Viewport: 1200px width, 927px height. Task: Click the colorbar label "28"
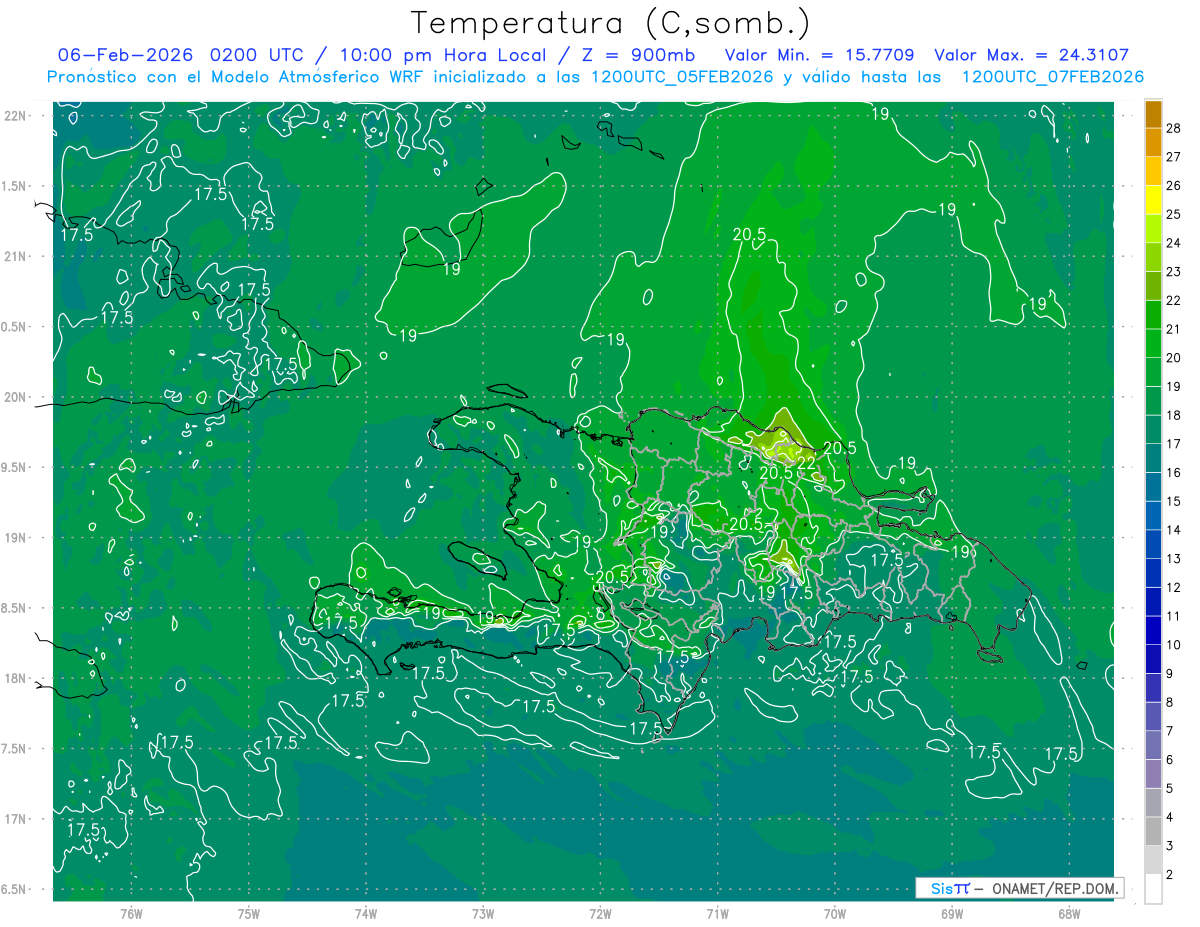[x=1173, y=128]
